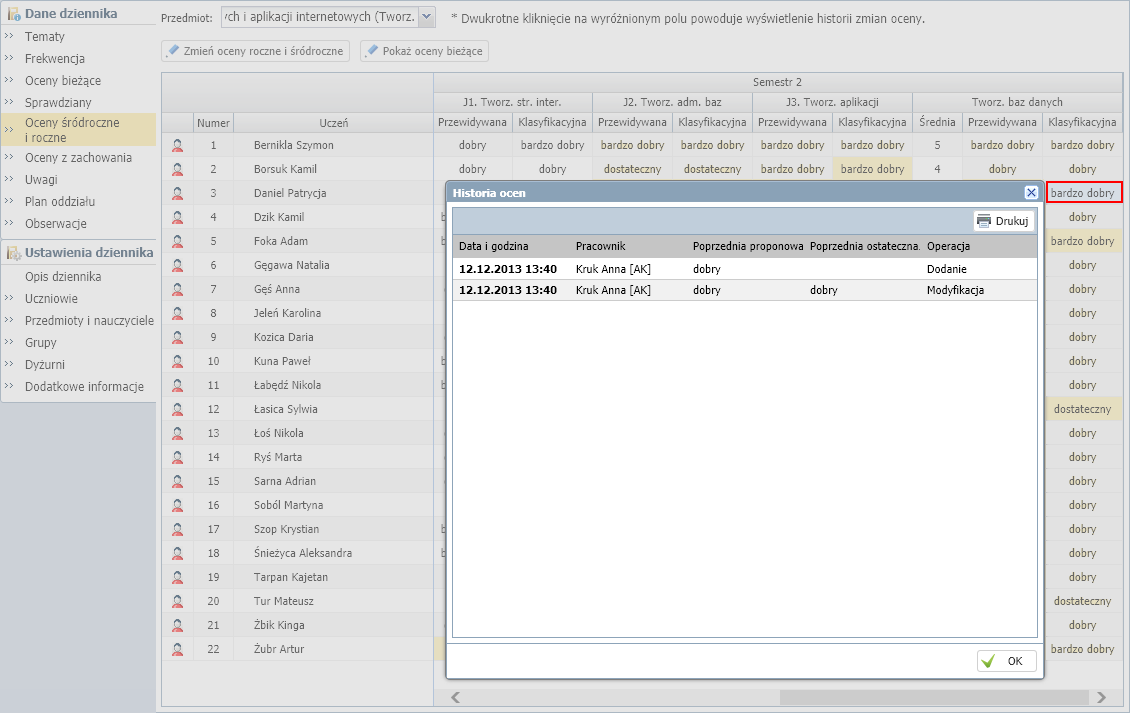
Task: Click the Numer column header
Action: click(213, 123)
